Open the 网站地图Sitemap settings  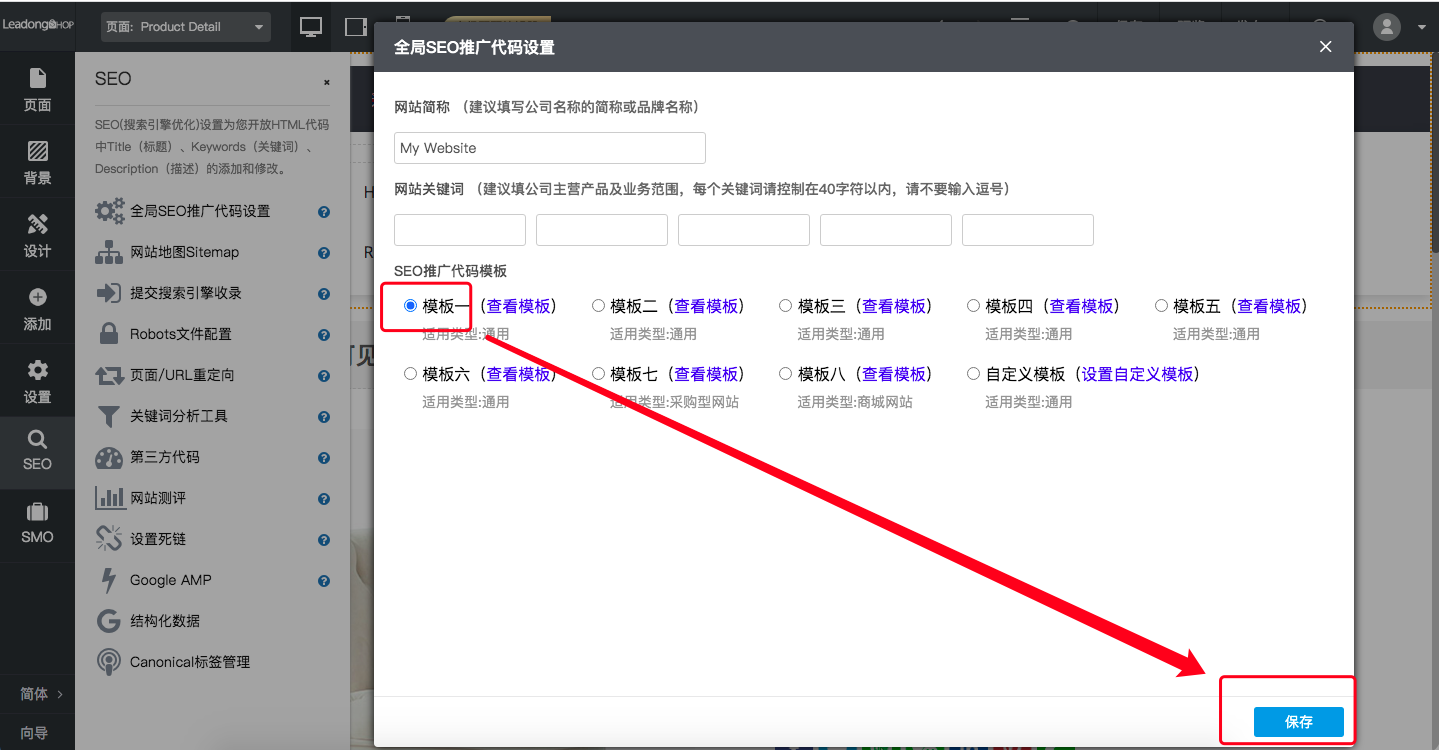tap(188, 252)
